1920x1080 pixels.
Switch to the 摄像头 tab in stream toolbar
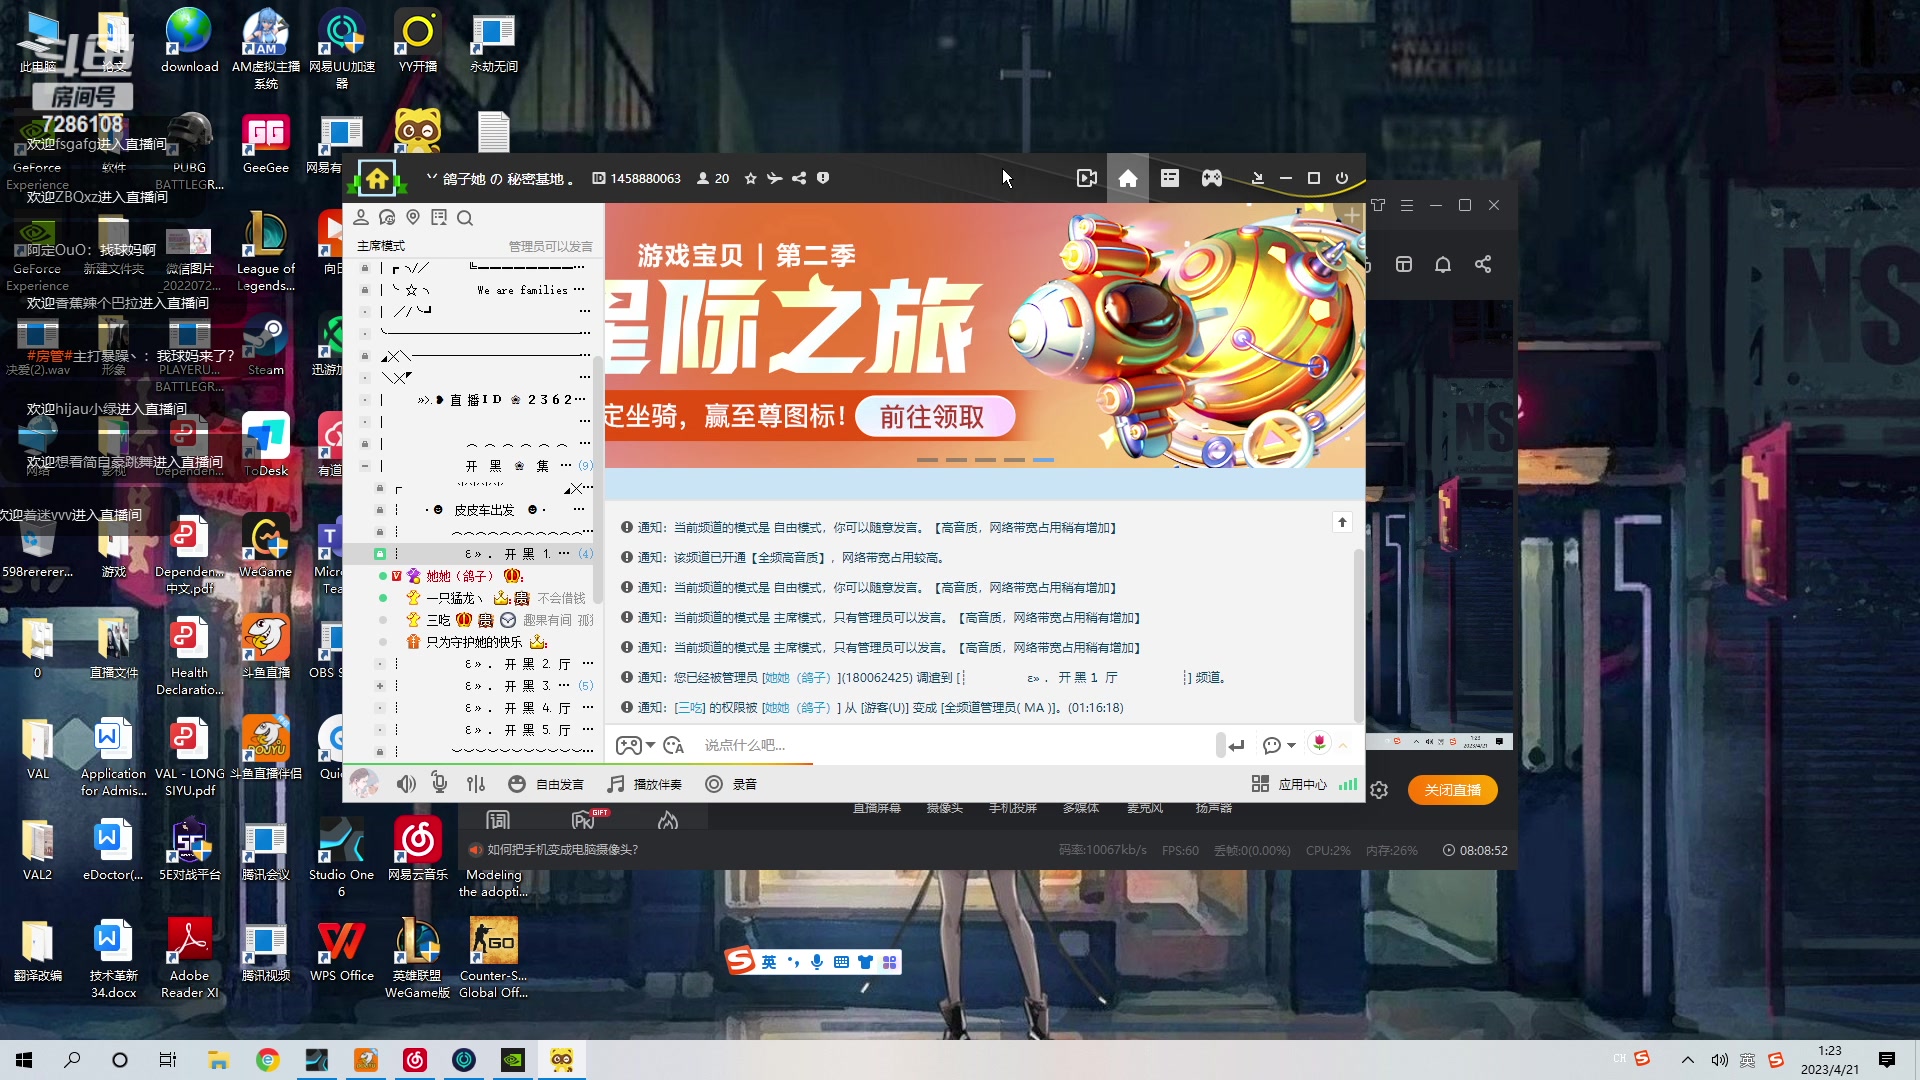tap(944, 808)
